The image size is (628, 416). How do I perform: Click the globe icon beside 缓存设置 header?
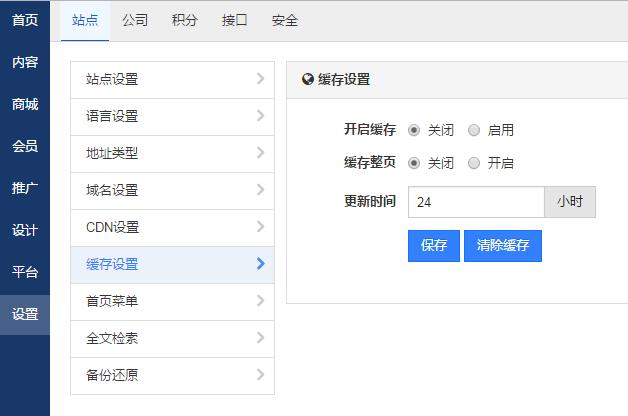(x=308, y=79)
